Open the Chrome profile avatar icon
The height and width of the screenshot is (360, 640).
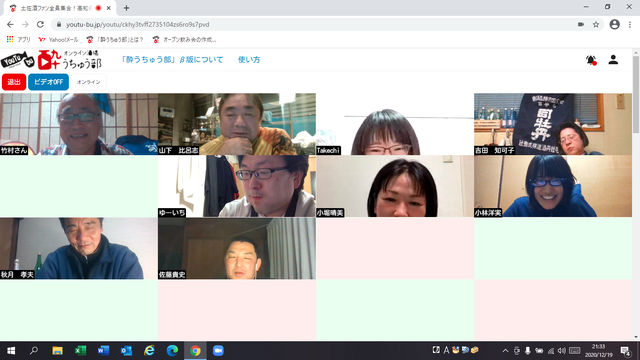(x=615, y=24)
